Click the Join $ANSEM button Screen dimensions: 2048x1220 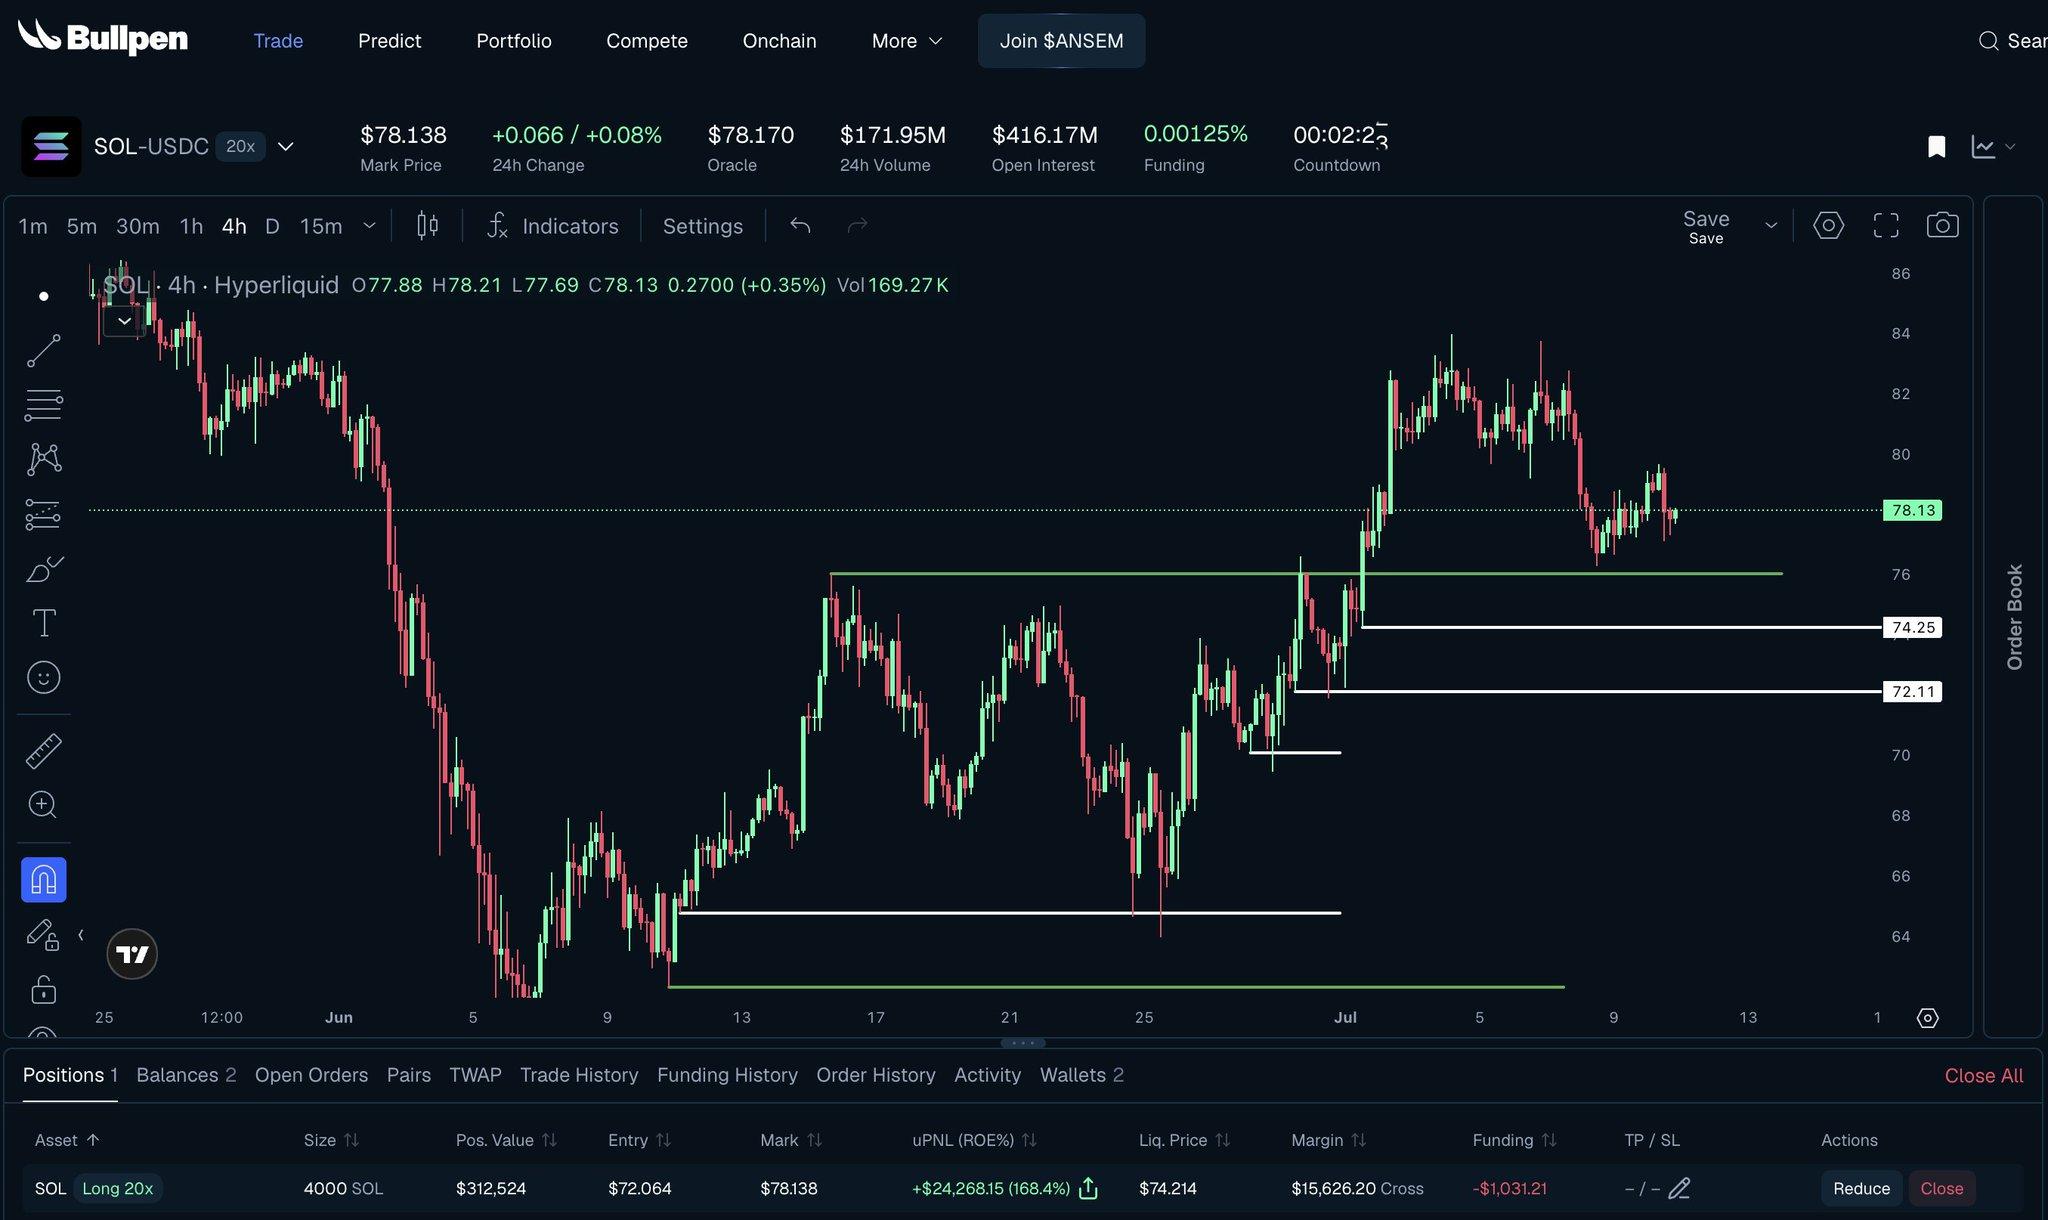point(1061,41)
